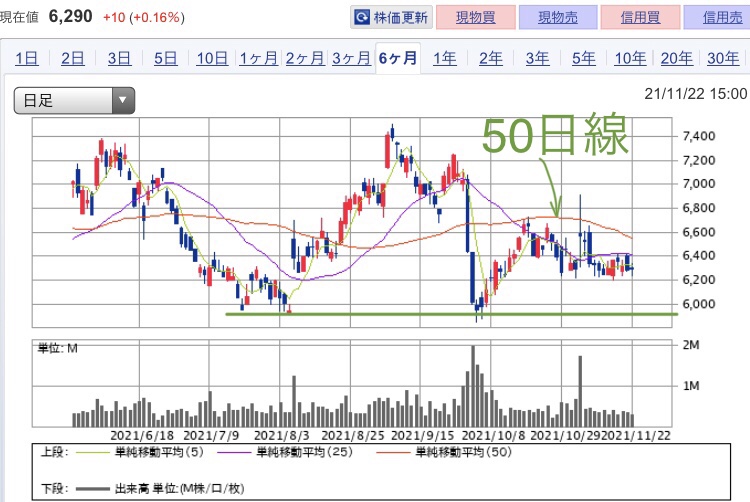Viewport: 750px width, 502px height.
Task: Select the 5年 period tab
Action: tap(584, 59)
